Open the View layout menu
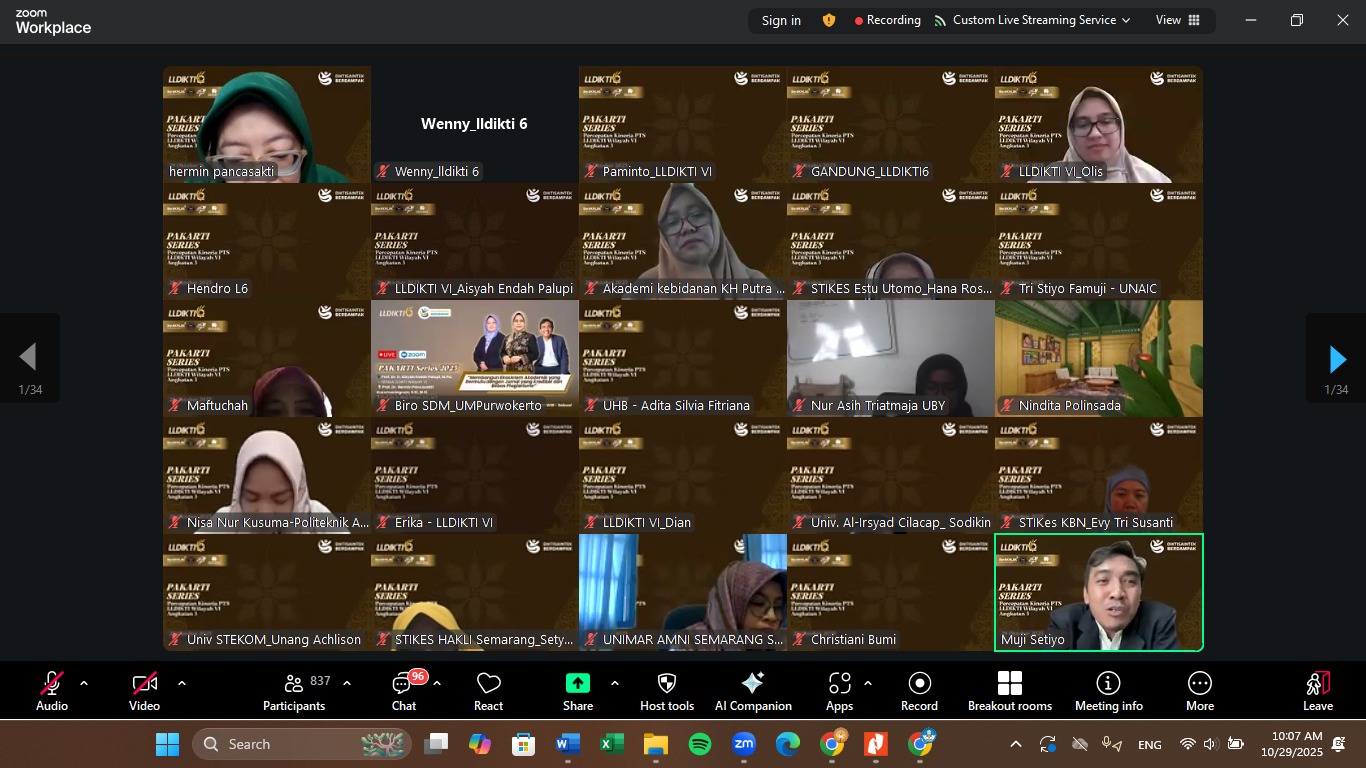1366x768 pixels. (x=1177, y=20)
